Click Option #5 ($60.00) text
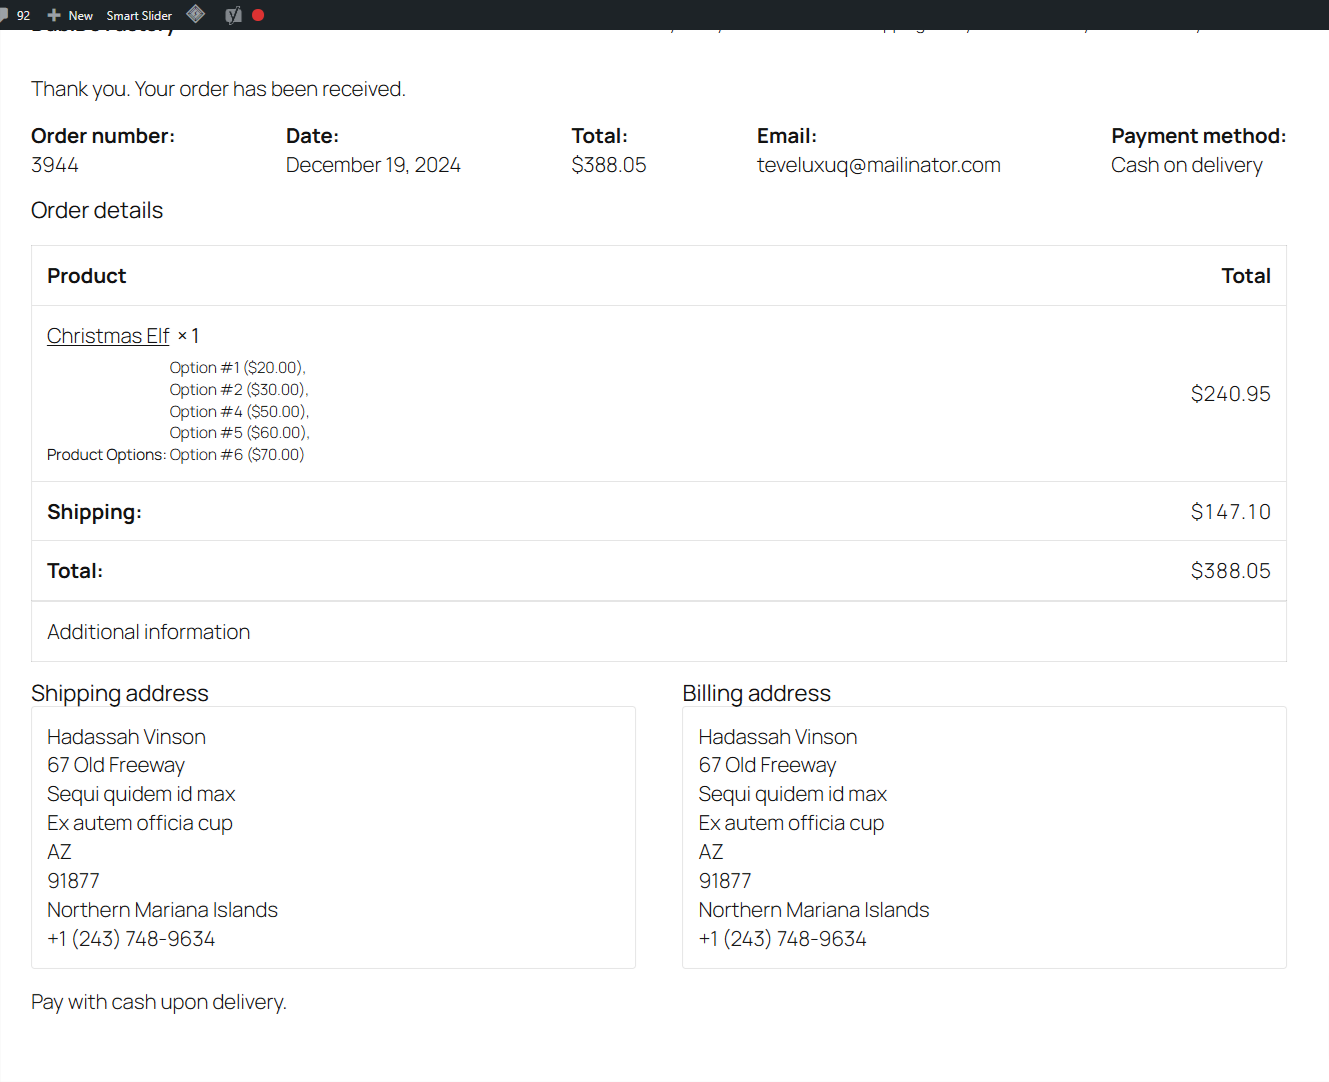Image resolution: width=1329 pixels, height=1082 pixels. 239,433
